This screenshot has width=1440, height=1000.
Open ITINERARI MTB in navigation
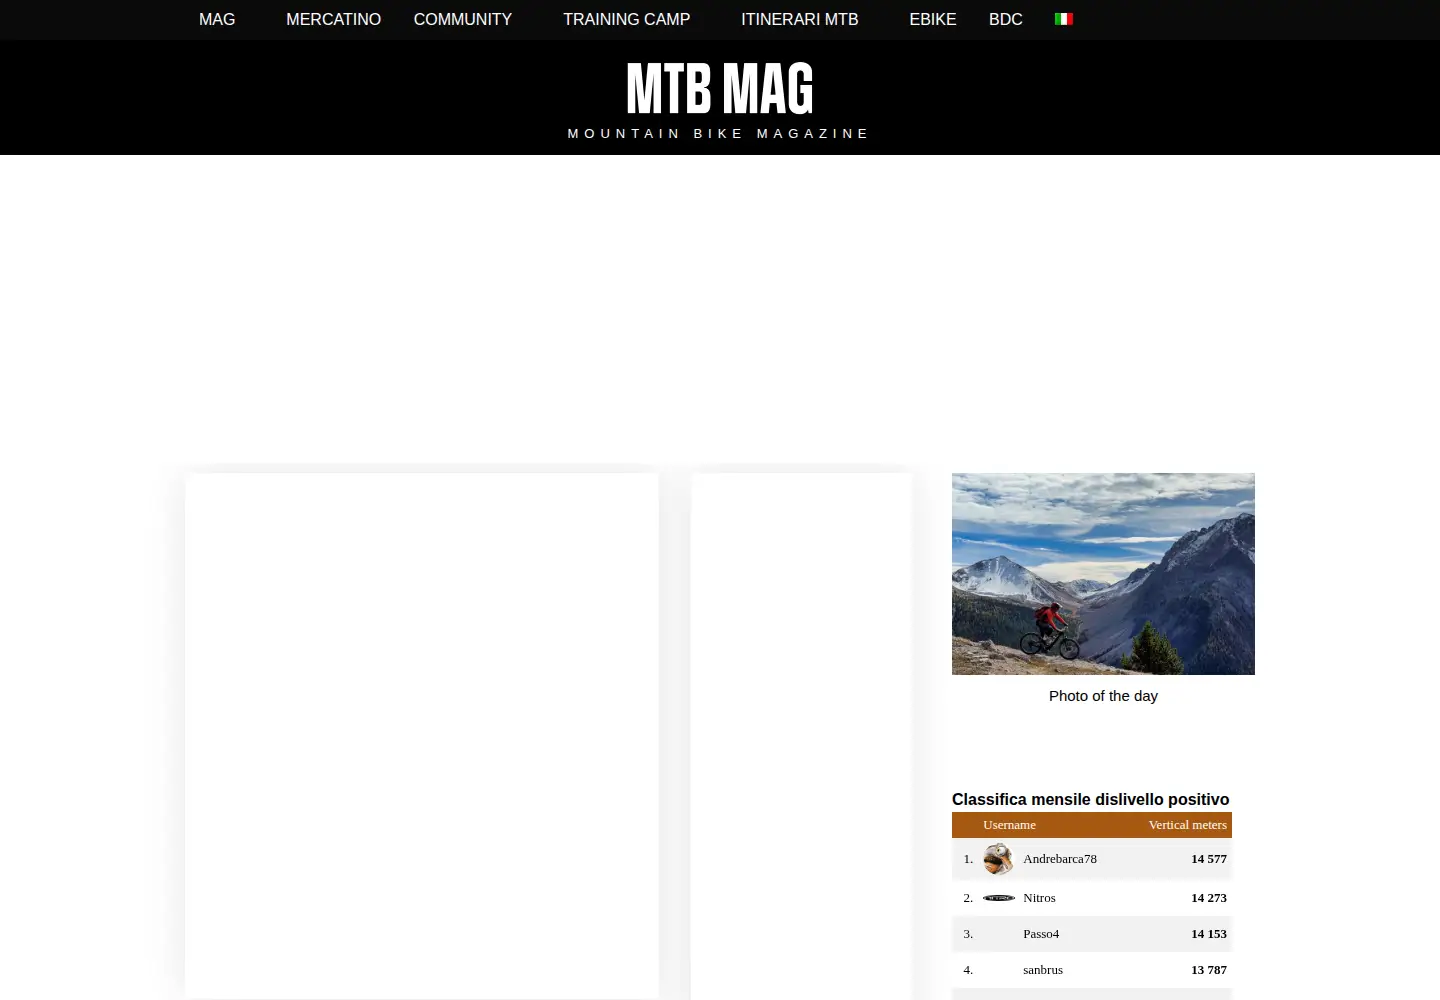click(x=799, y=19)
